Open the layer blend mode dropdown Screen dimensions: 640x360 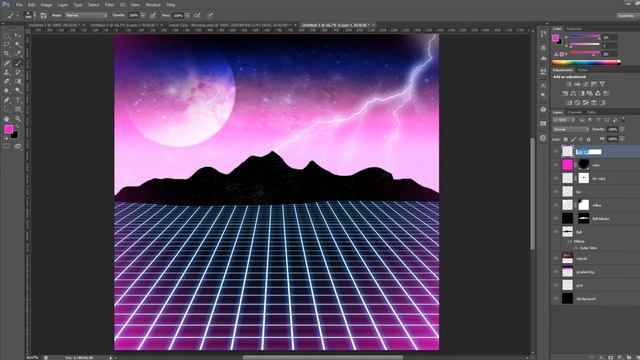pos(571,129)
